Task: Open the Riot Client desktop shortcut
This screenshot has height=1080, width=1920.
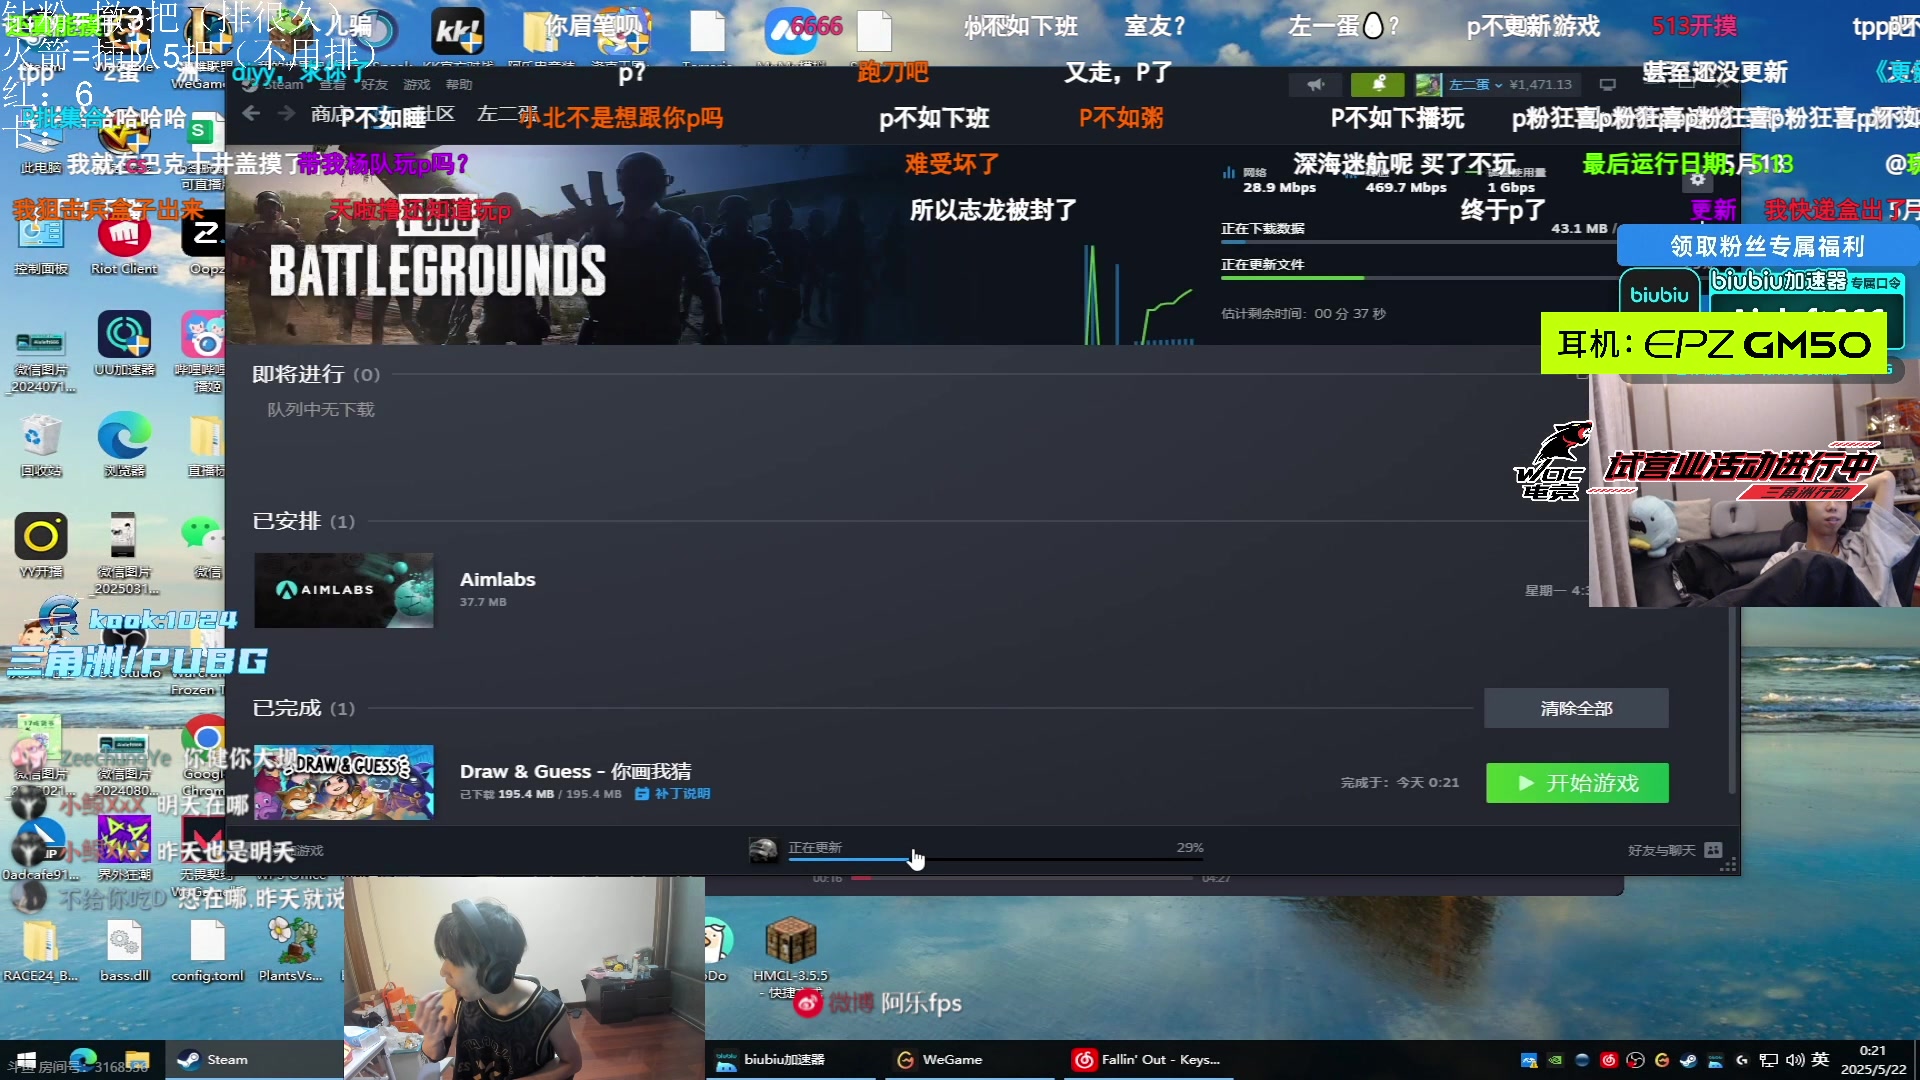Action: click(124, 245)
